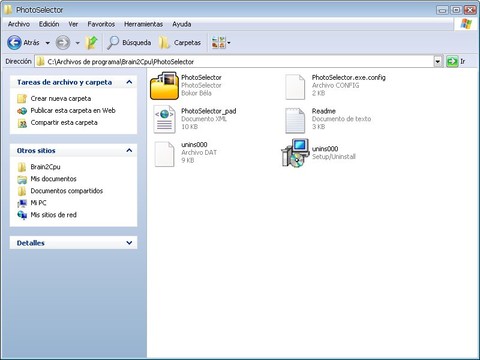Expand the address bar dropdown
This screenshot has height=360, width=480.
(438, 62)
